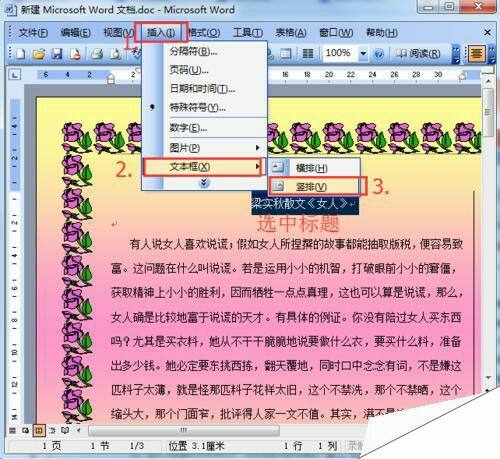This screenshot has width=500, height=459.
Task: Close the document with the menu bar X
Action: [487, 32]
